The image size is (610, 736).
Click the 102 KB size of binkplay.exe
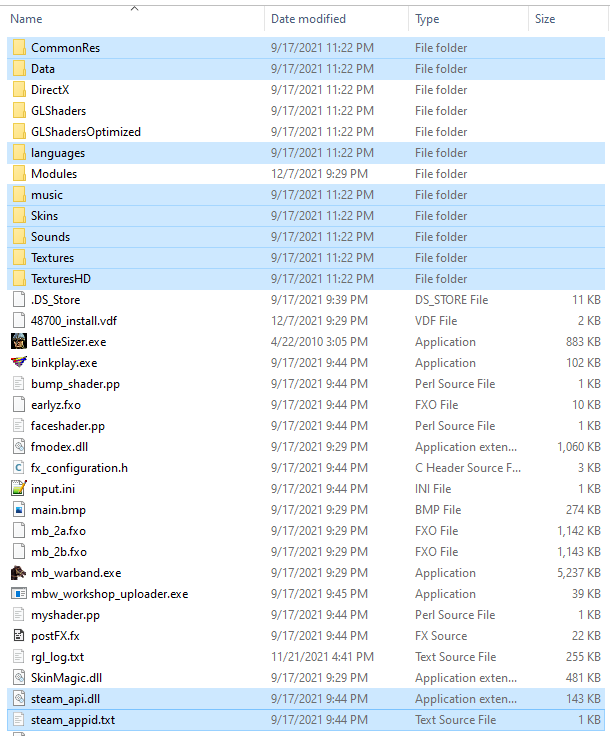click(583, 363)
